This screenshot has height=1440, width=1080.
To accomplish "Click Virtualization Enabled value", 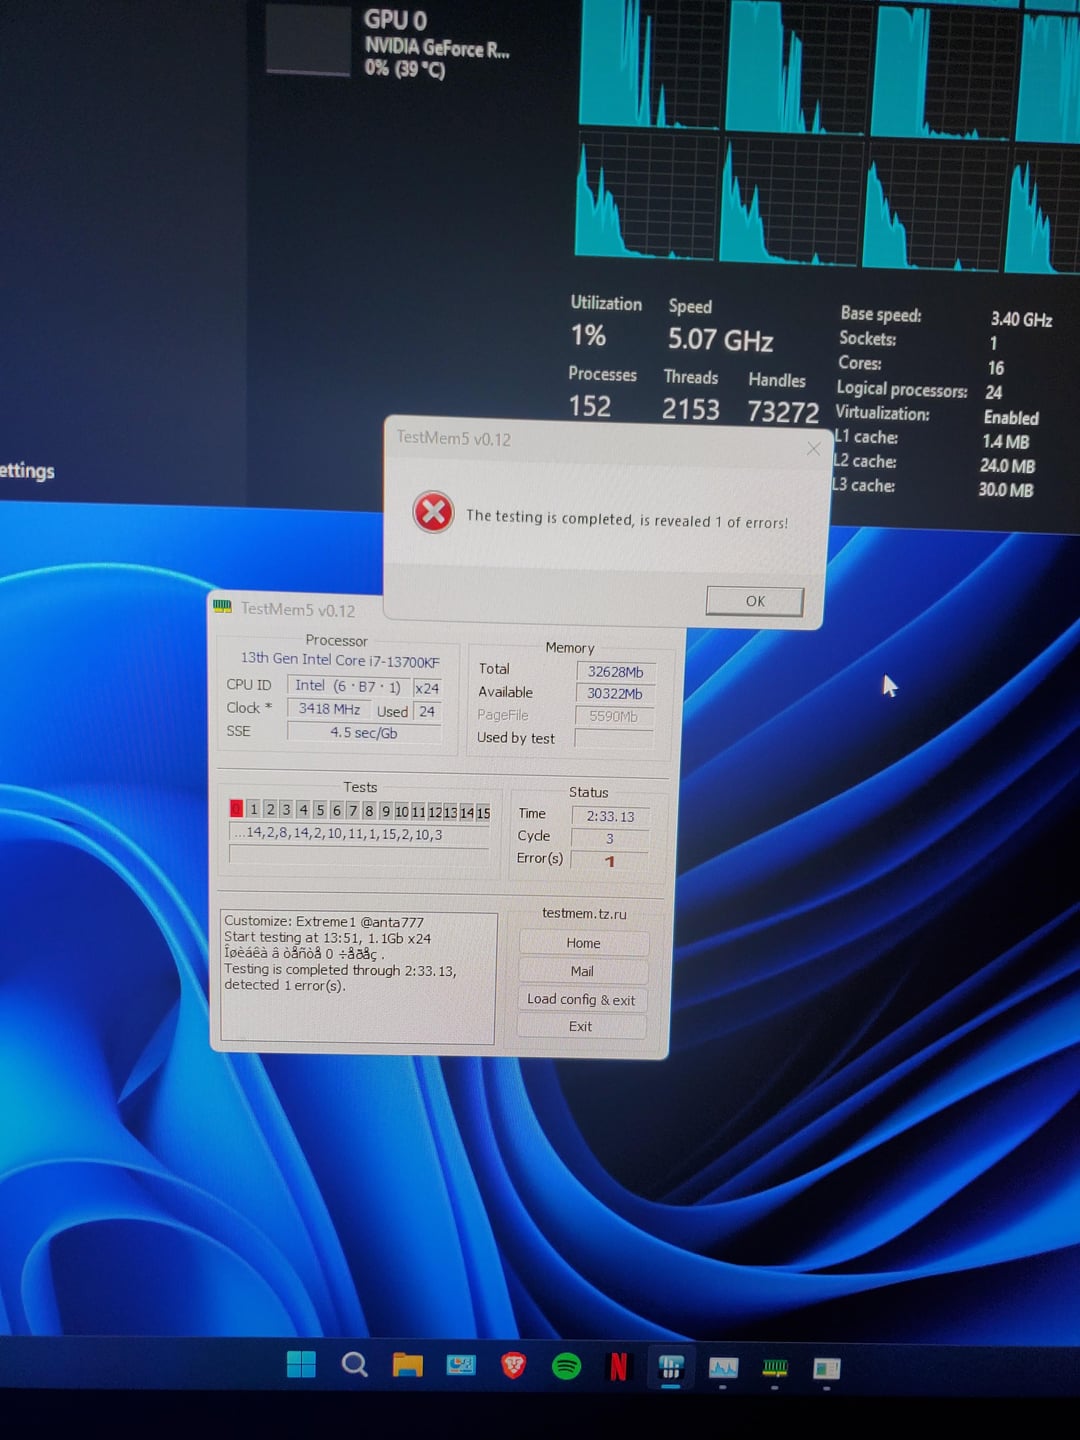I will click(1011, 417).
